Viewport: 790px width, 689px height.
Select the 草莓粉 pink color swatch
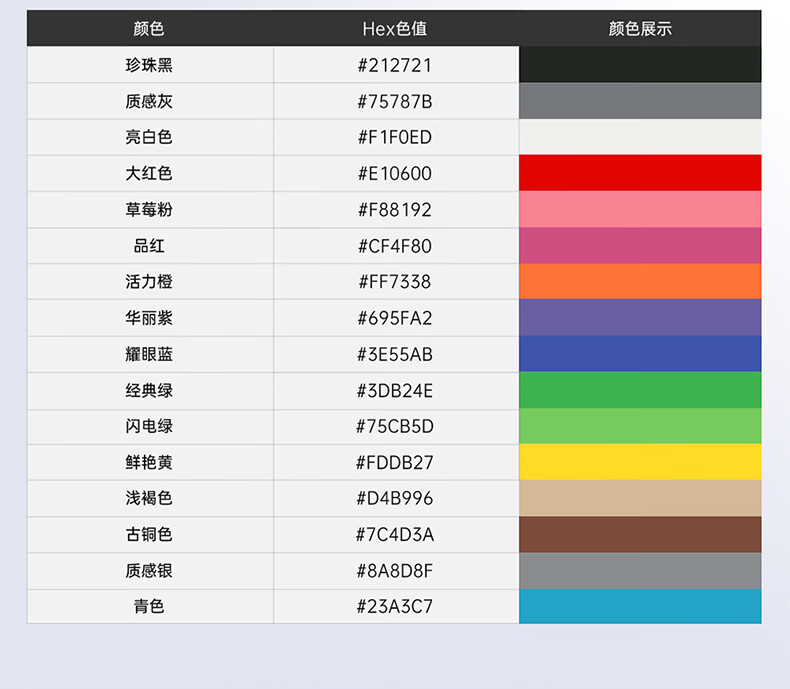tap(640, 209)
